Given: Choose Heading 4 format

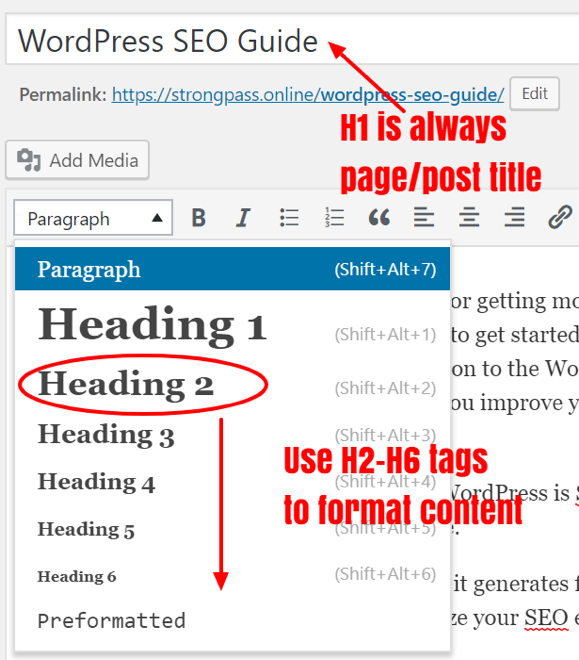Looking at the screenshot, I should pyautogui.click(x=232, y=482).
